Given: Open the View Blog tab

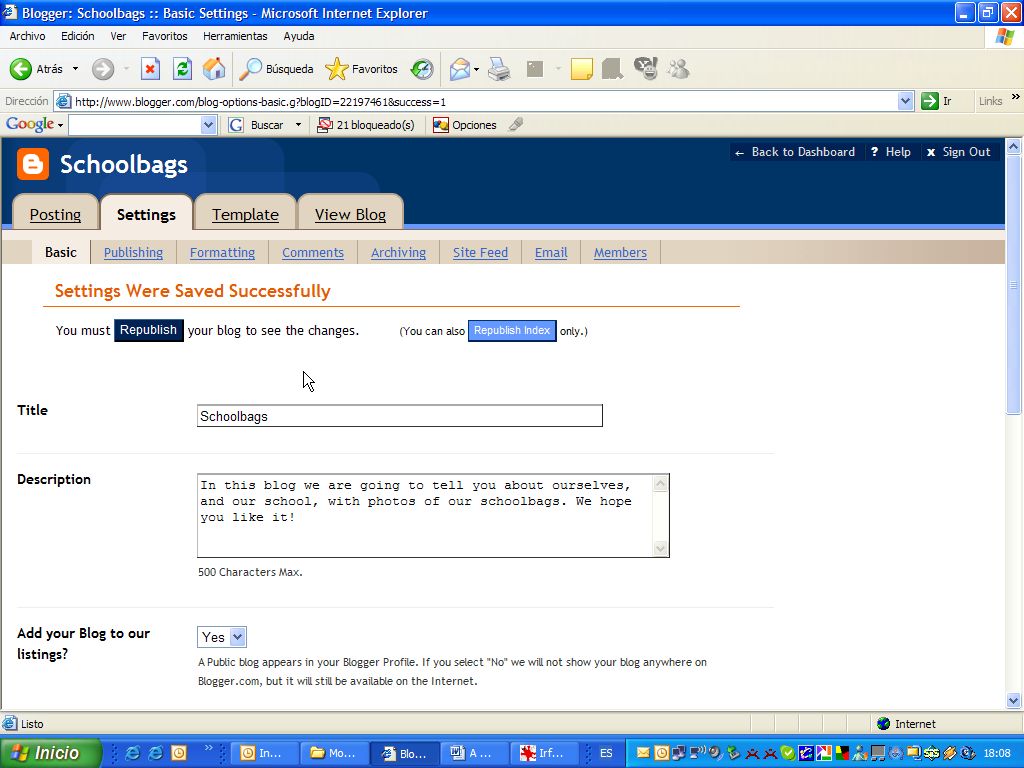Looking at the screenshot, I should click(350, 214).
